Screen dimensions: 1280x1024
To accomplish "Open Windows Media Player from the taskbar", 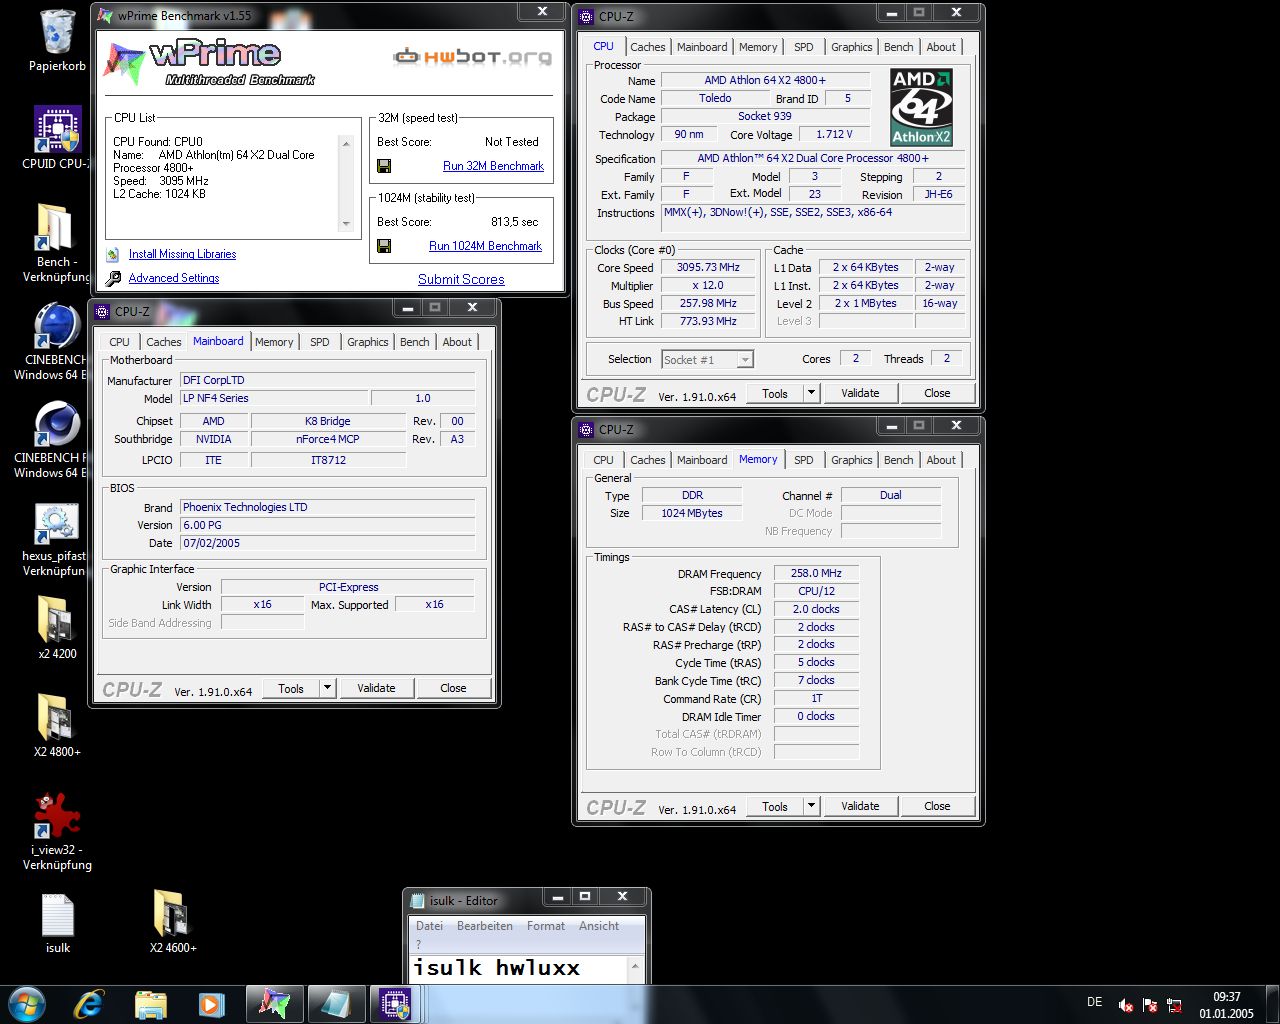I will coord(211,1004).
